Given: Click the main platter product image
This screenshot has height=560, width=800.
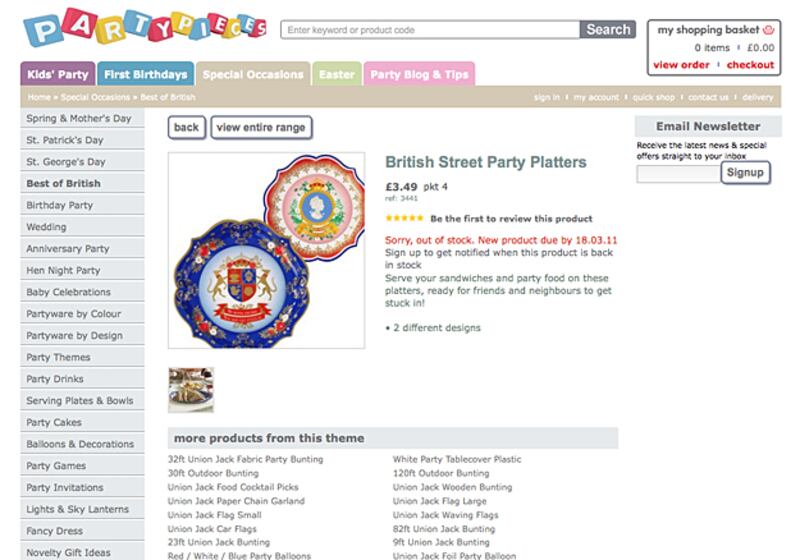Looking at the screenshot, I should tap(266, 250).
